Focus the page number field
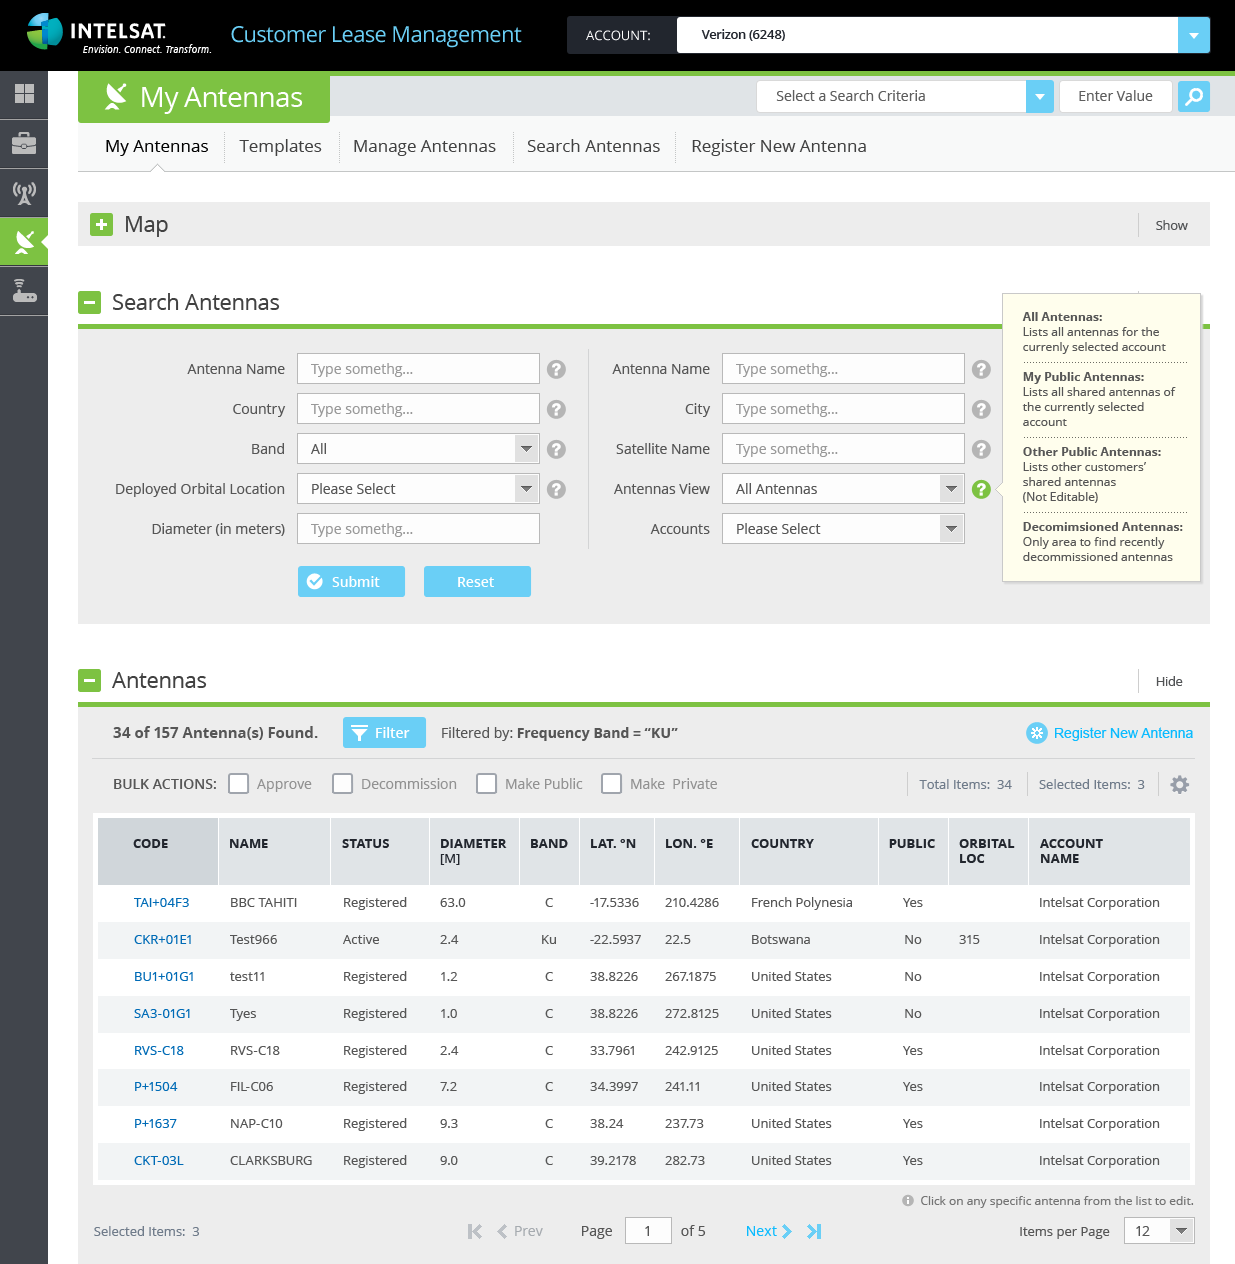The width and height of the screenshot is (1235, 1264). tap(648, 1231)
